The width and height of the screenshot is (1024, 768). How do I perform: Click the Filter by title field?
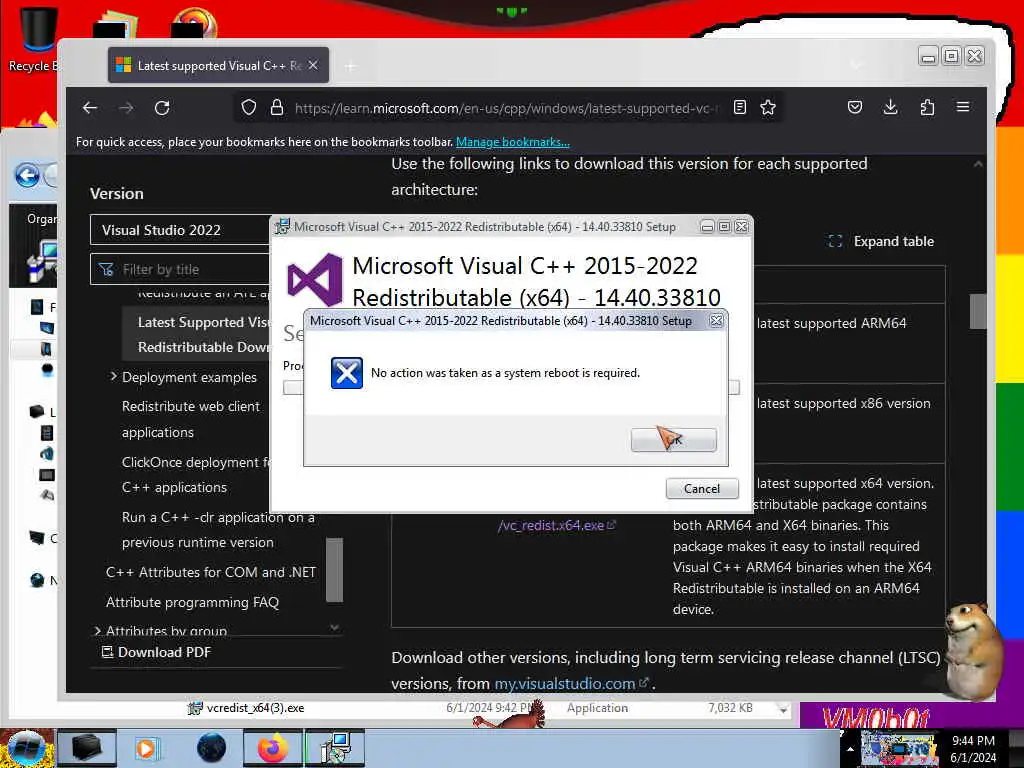point(180,269)
